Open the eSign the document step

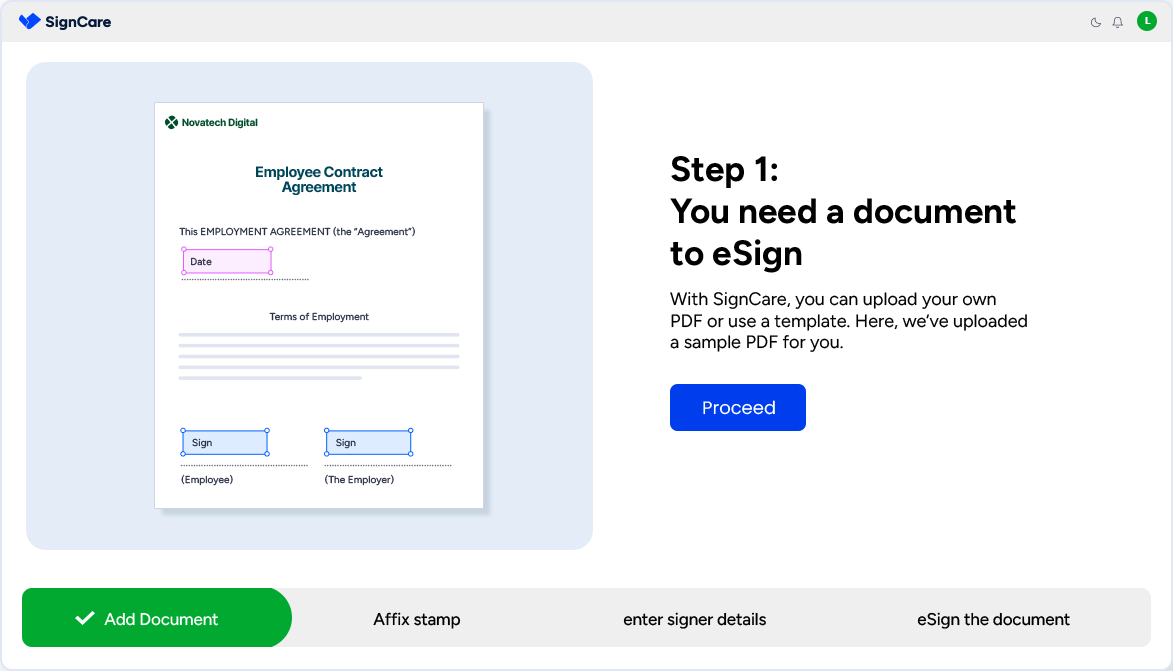pyautogui.click(x=993, y=619)
